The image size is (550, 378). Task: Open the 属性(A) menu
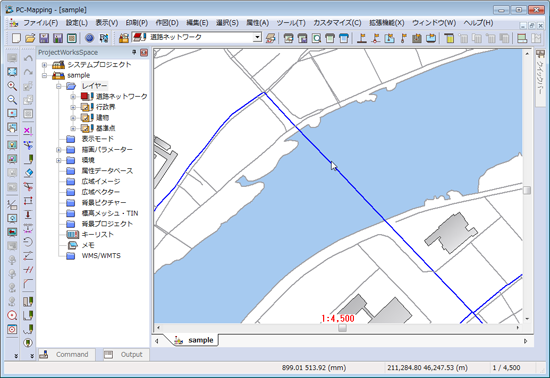coord(257,23)
